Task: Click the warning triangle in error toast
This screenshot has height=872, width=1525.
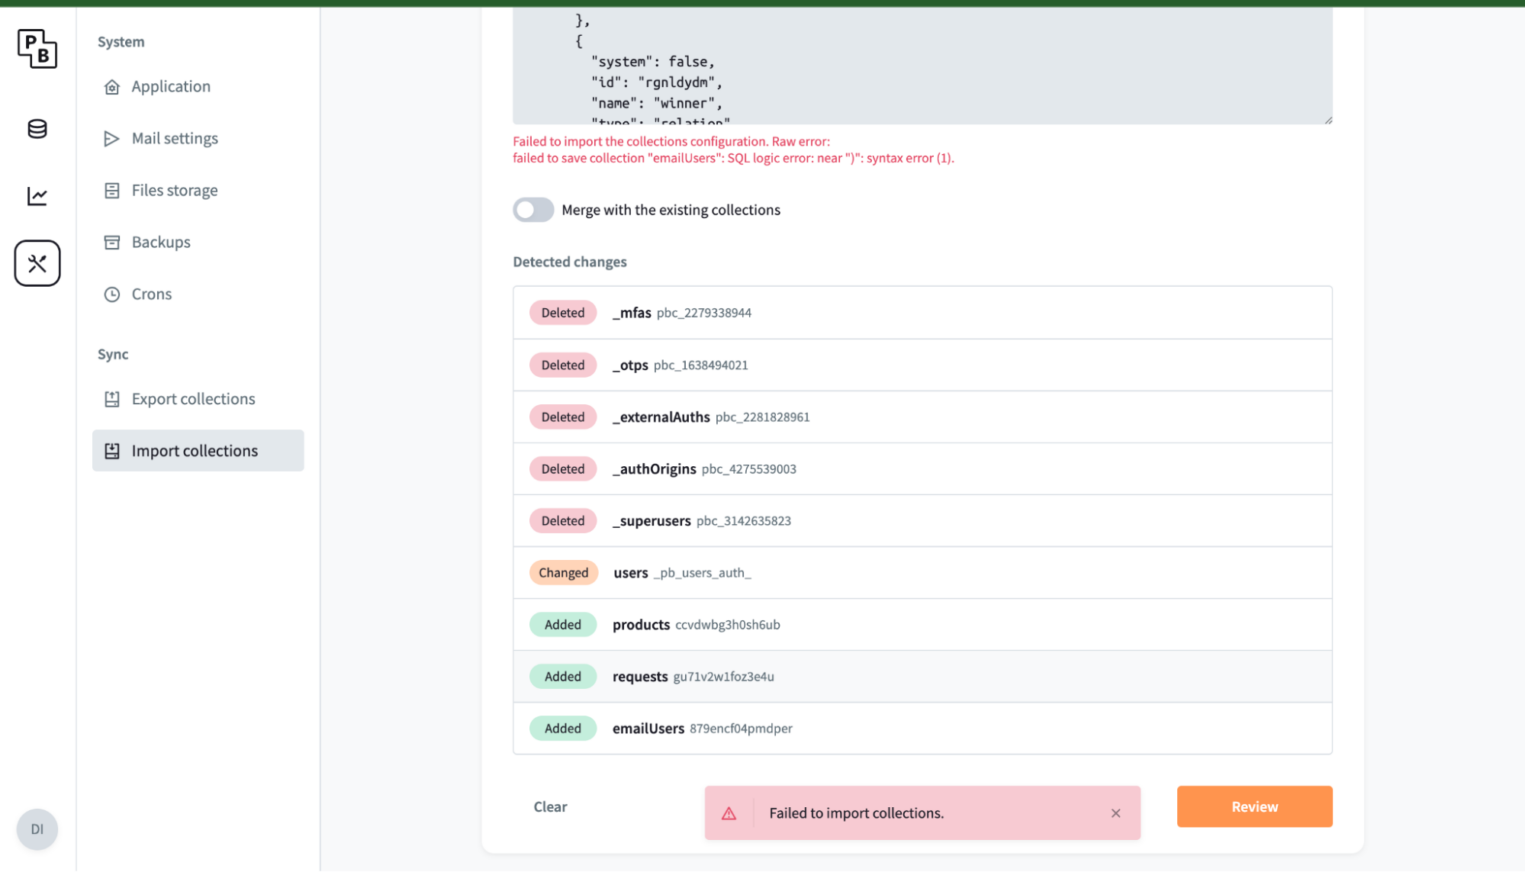Action: click(729, 813)
